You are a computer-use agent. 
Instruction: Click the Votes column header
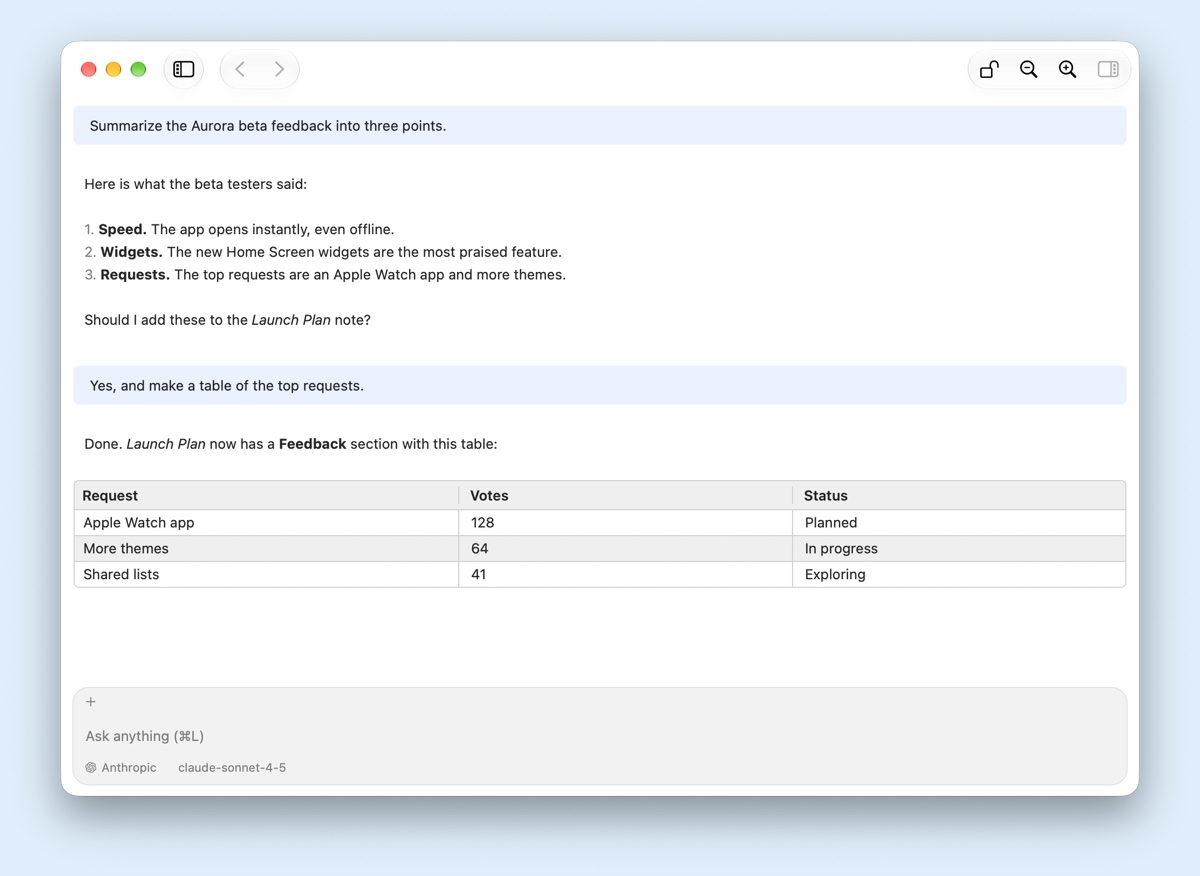tap(626, 495)
